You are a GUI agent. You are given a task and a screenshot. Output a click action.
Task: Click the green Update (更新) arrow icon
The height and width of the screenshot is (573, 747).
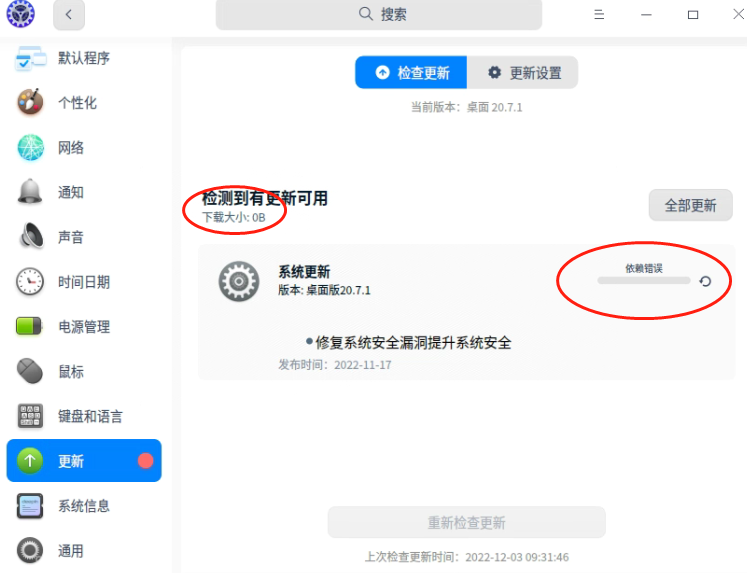(x=30, y=461)
